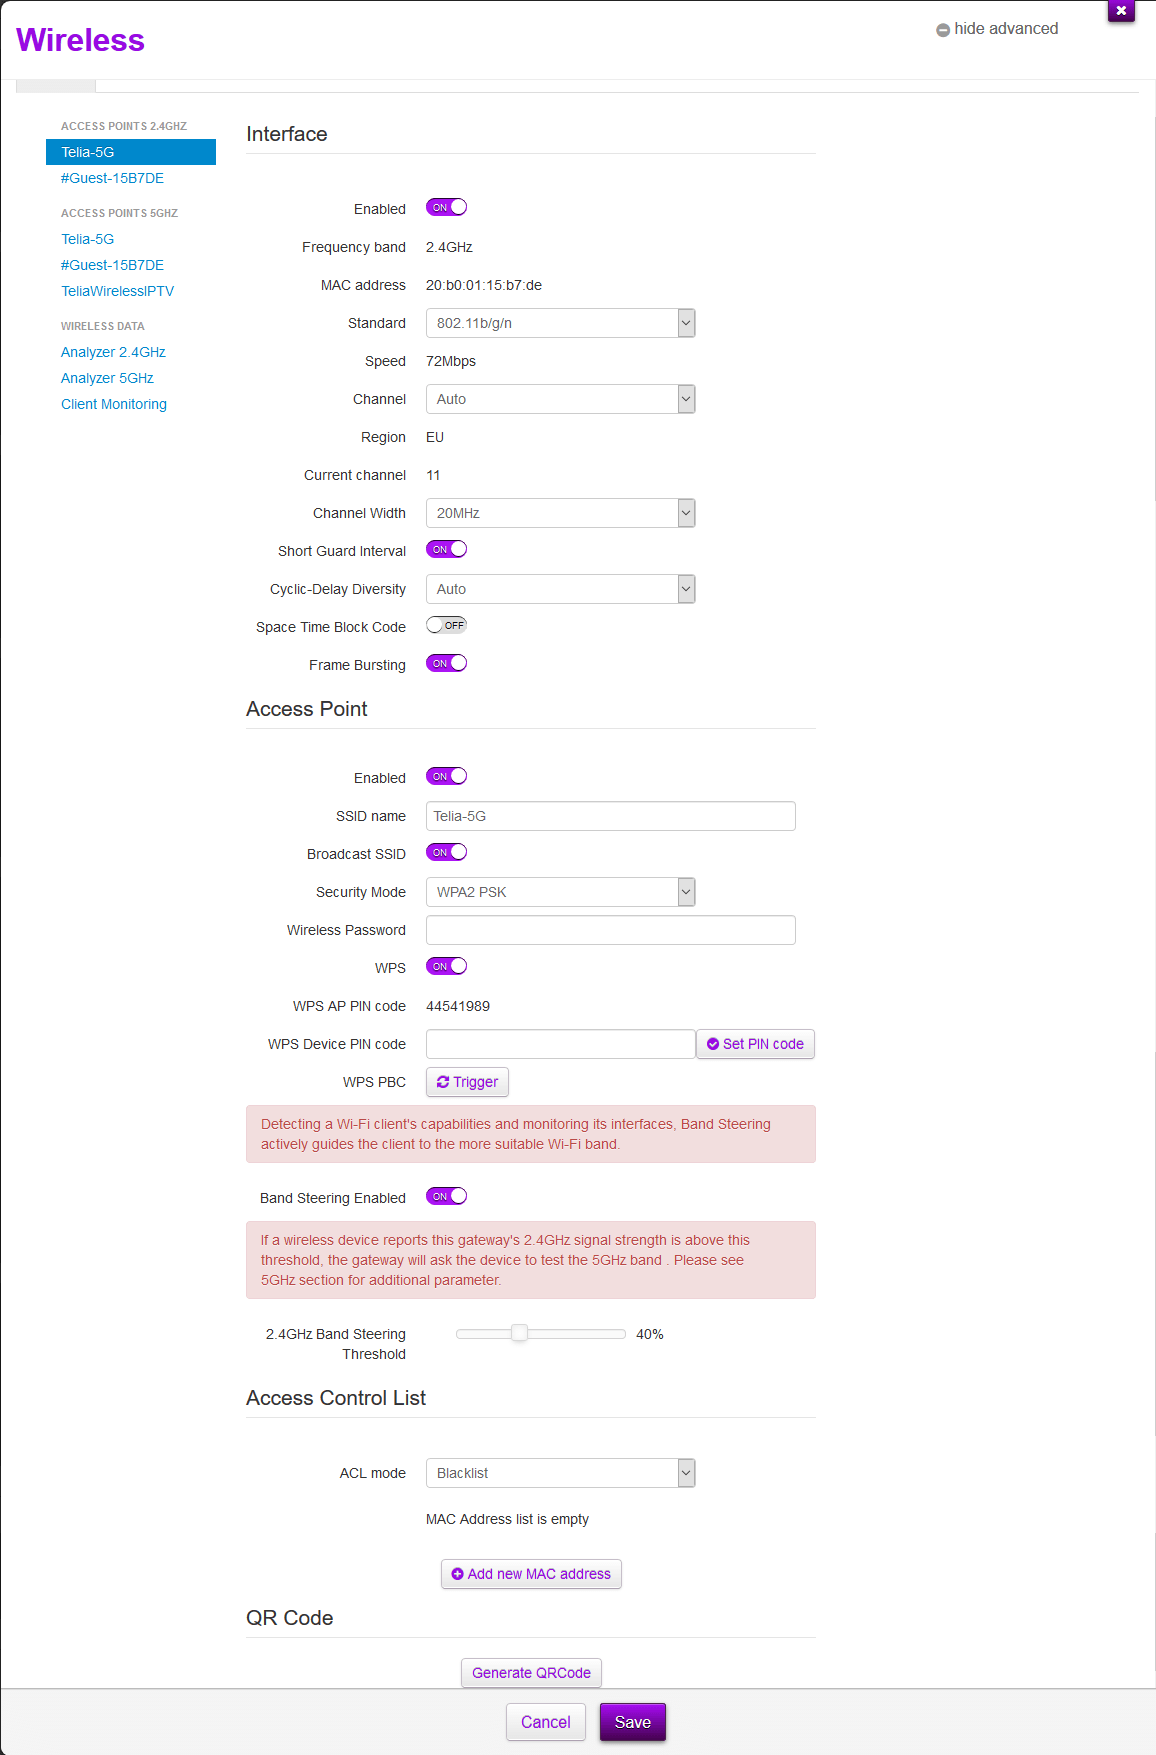This screenshot has width=1156, height=1755.
Task: Click the Wireless Password input field
Action: (x=610, y=929)
